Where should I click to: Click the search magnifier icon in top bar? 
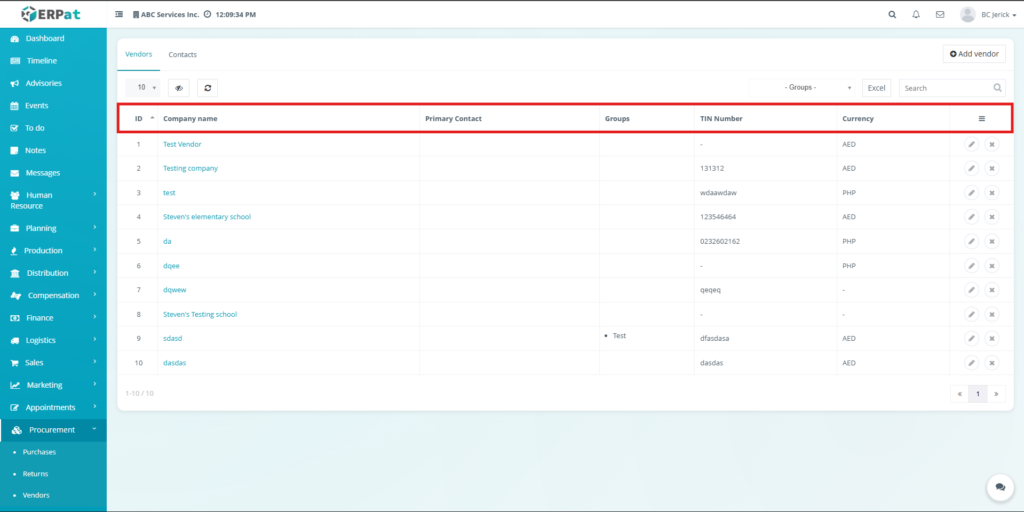892,15
